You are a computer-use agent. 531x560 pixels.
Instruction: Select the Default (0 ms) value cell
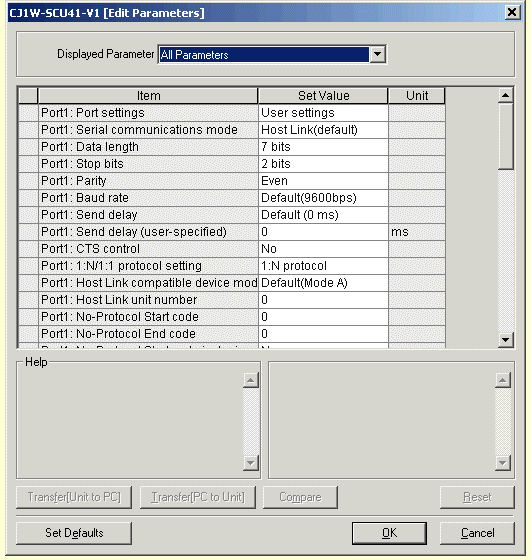click(x=323, y=215)
